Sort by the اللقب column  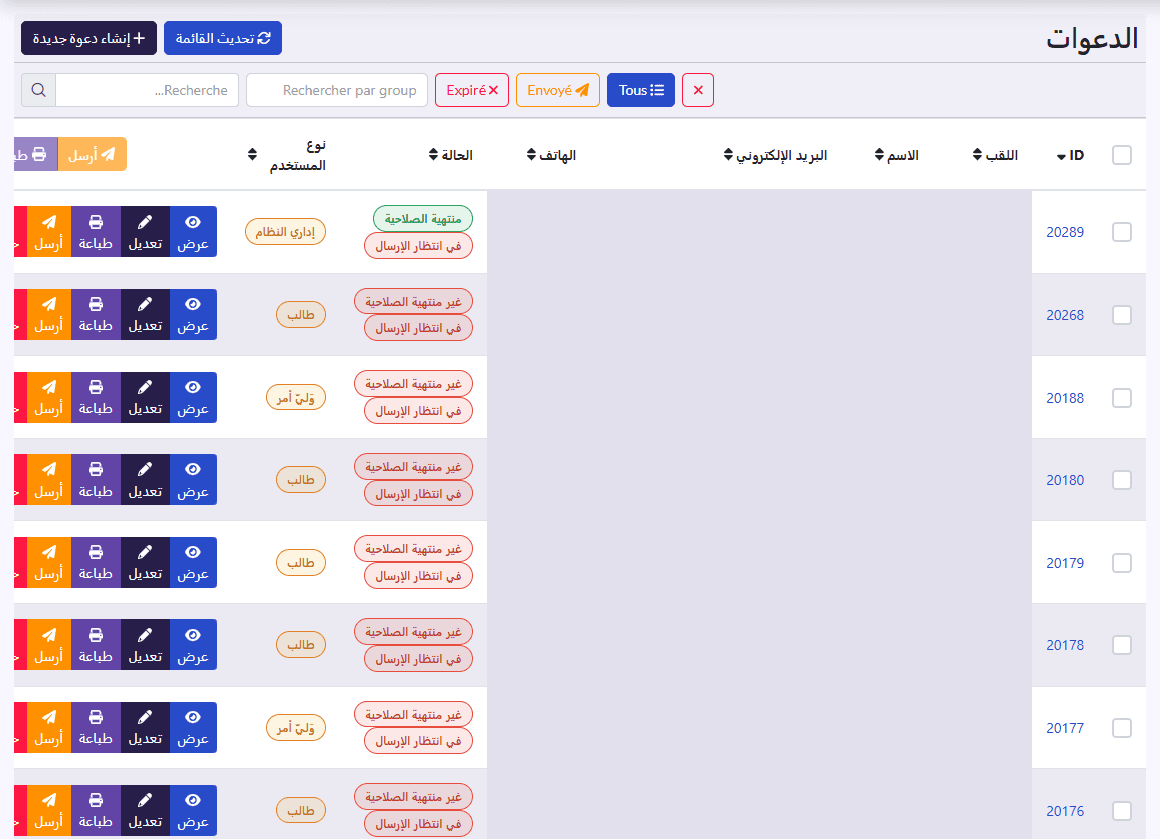[x=996, y=155]
